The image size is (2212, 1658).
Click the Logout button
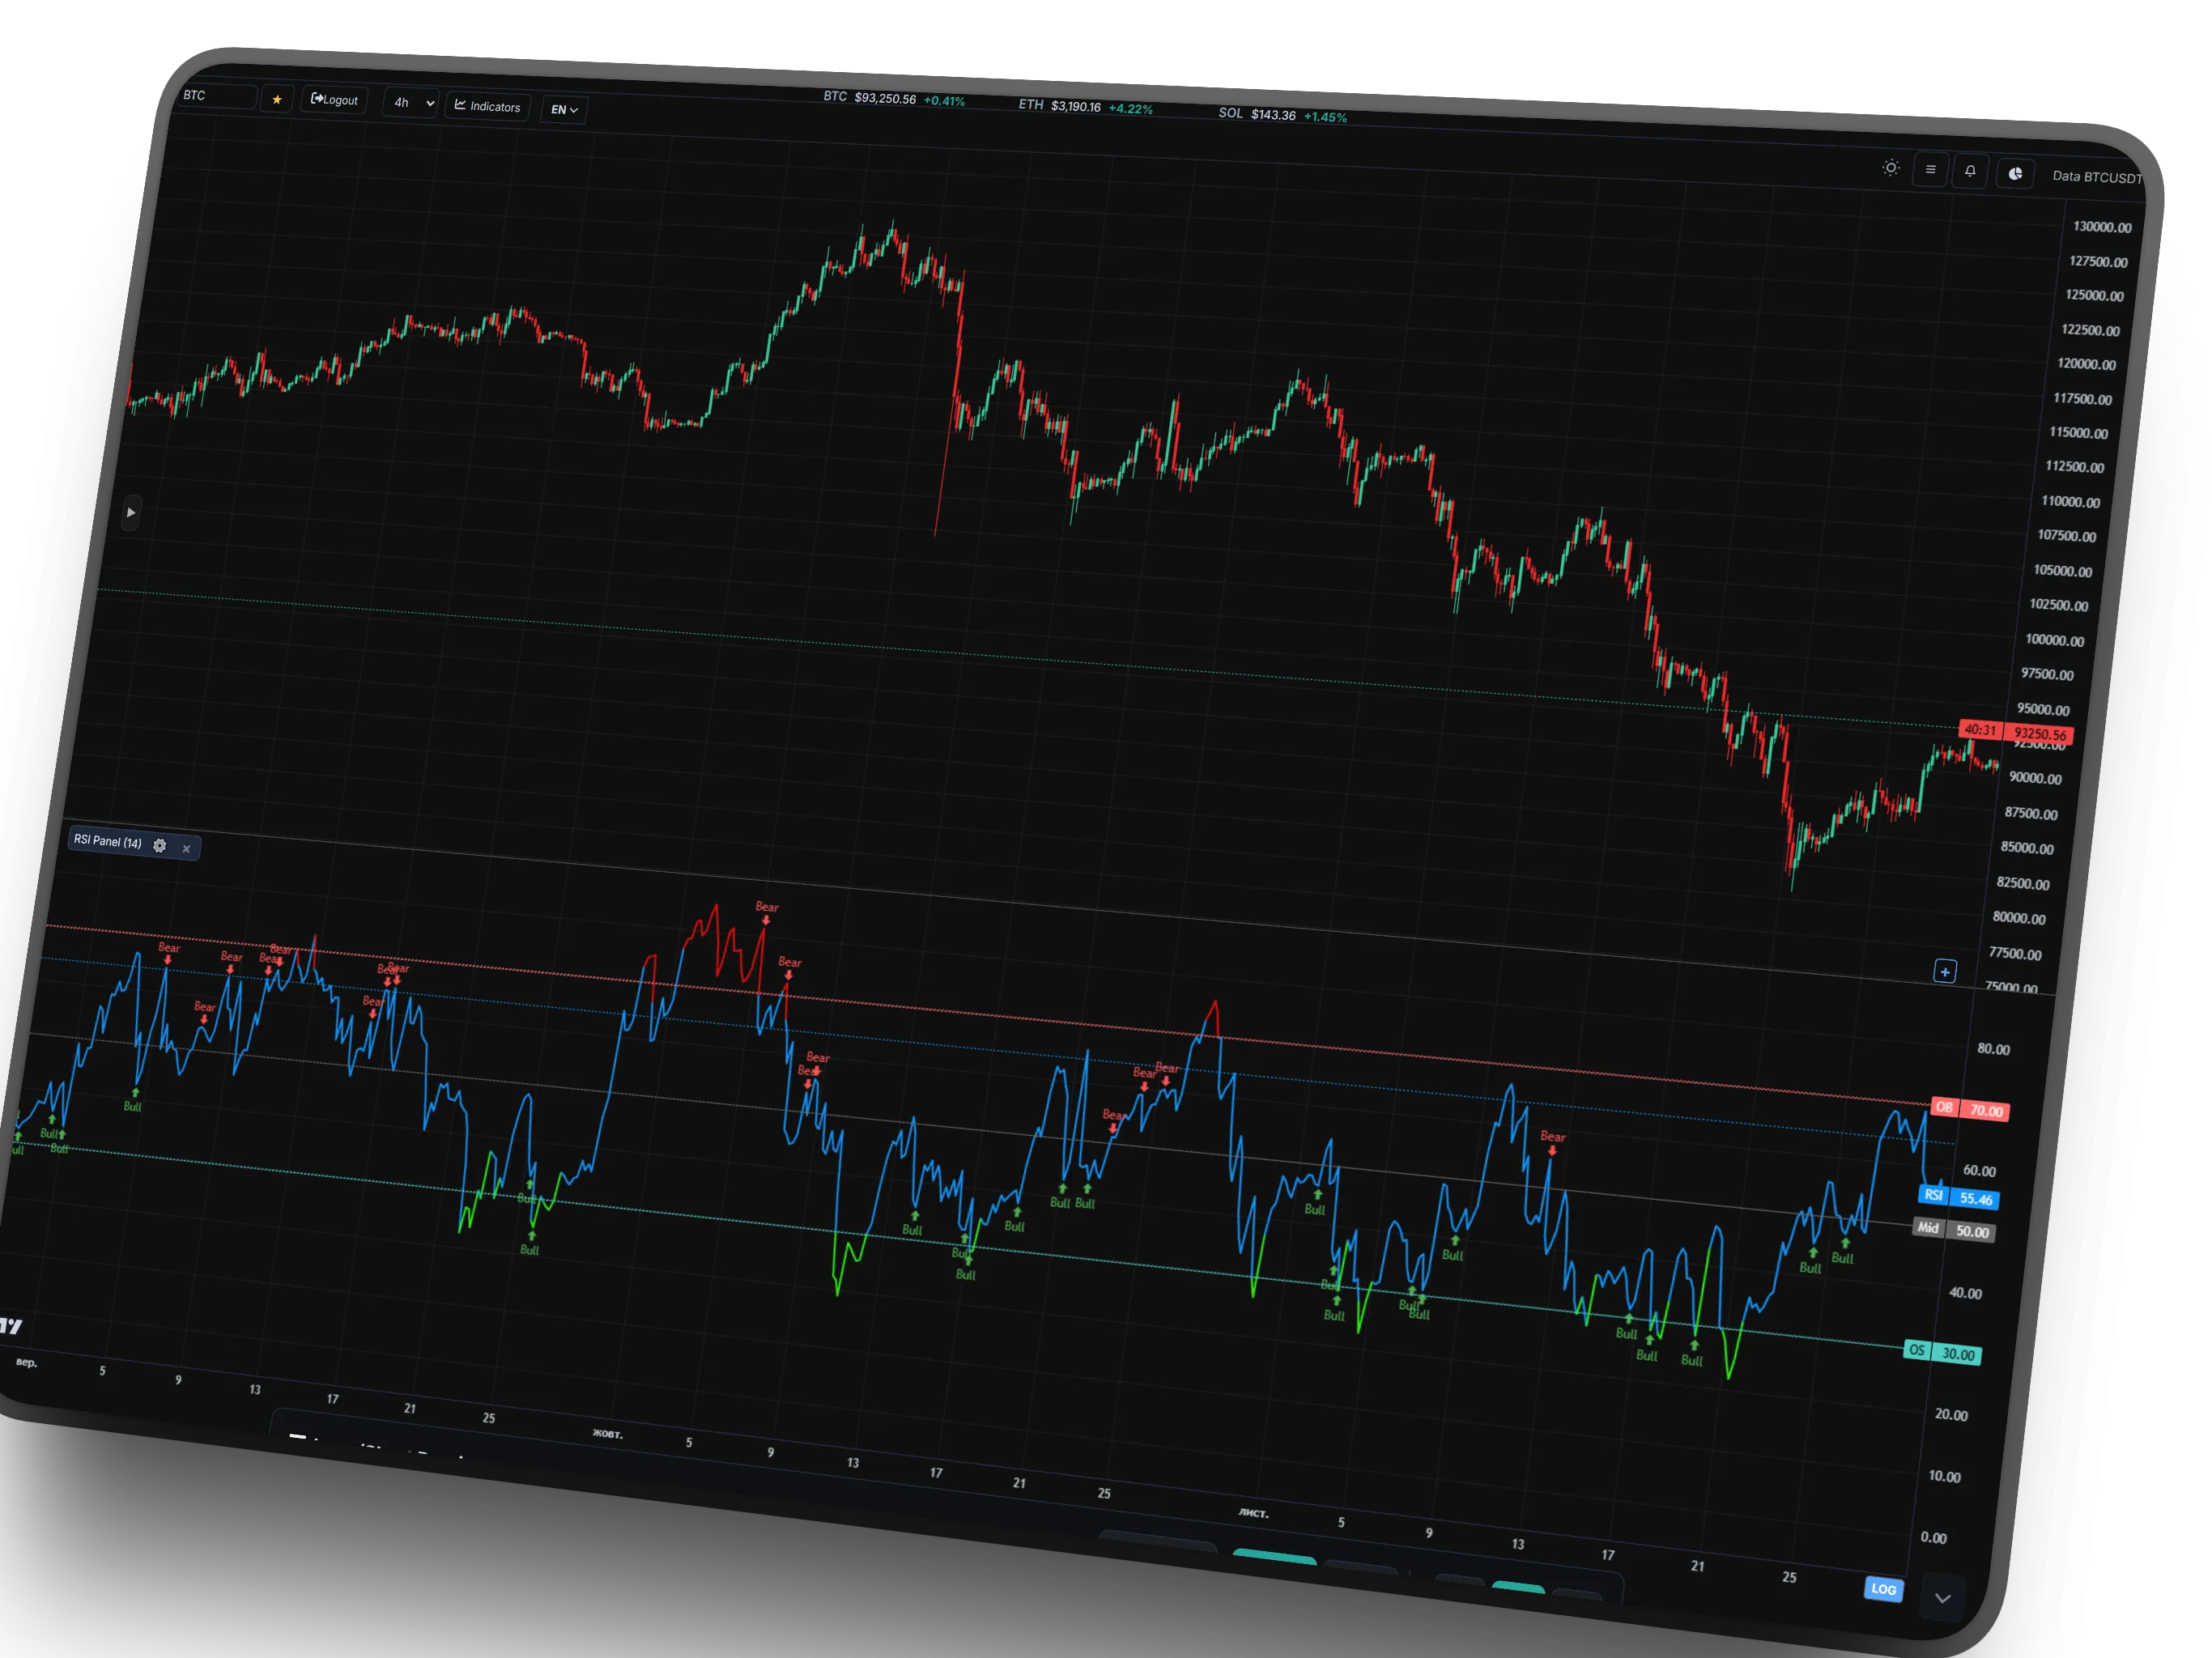(334, 100)
